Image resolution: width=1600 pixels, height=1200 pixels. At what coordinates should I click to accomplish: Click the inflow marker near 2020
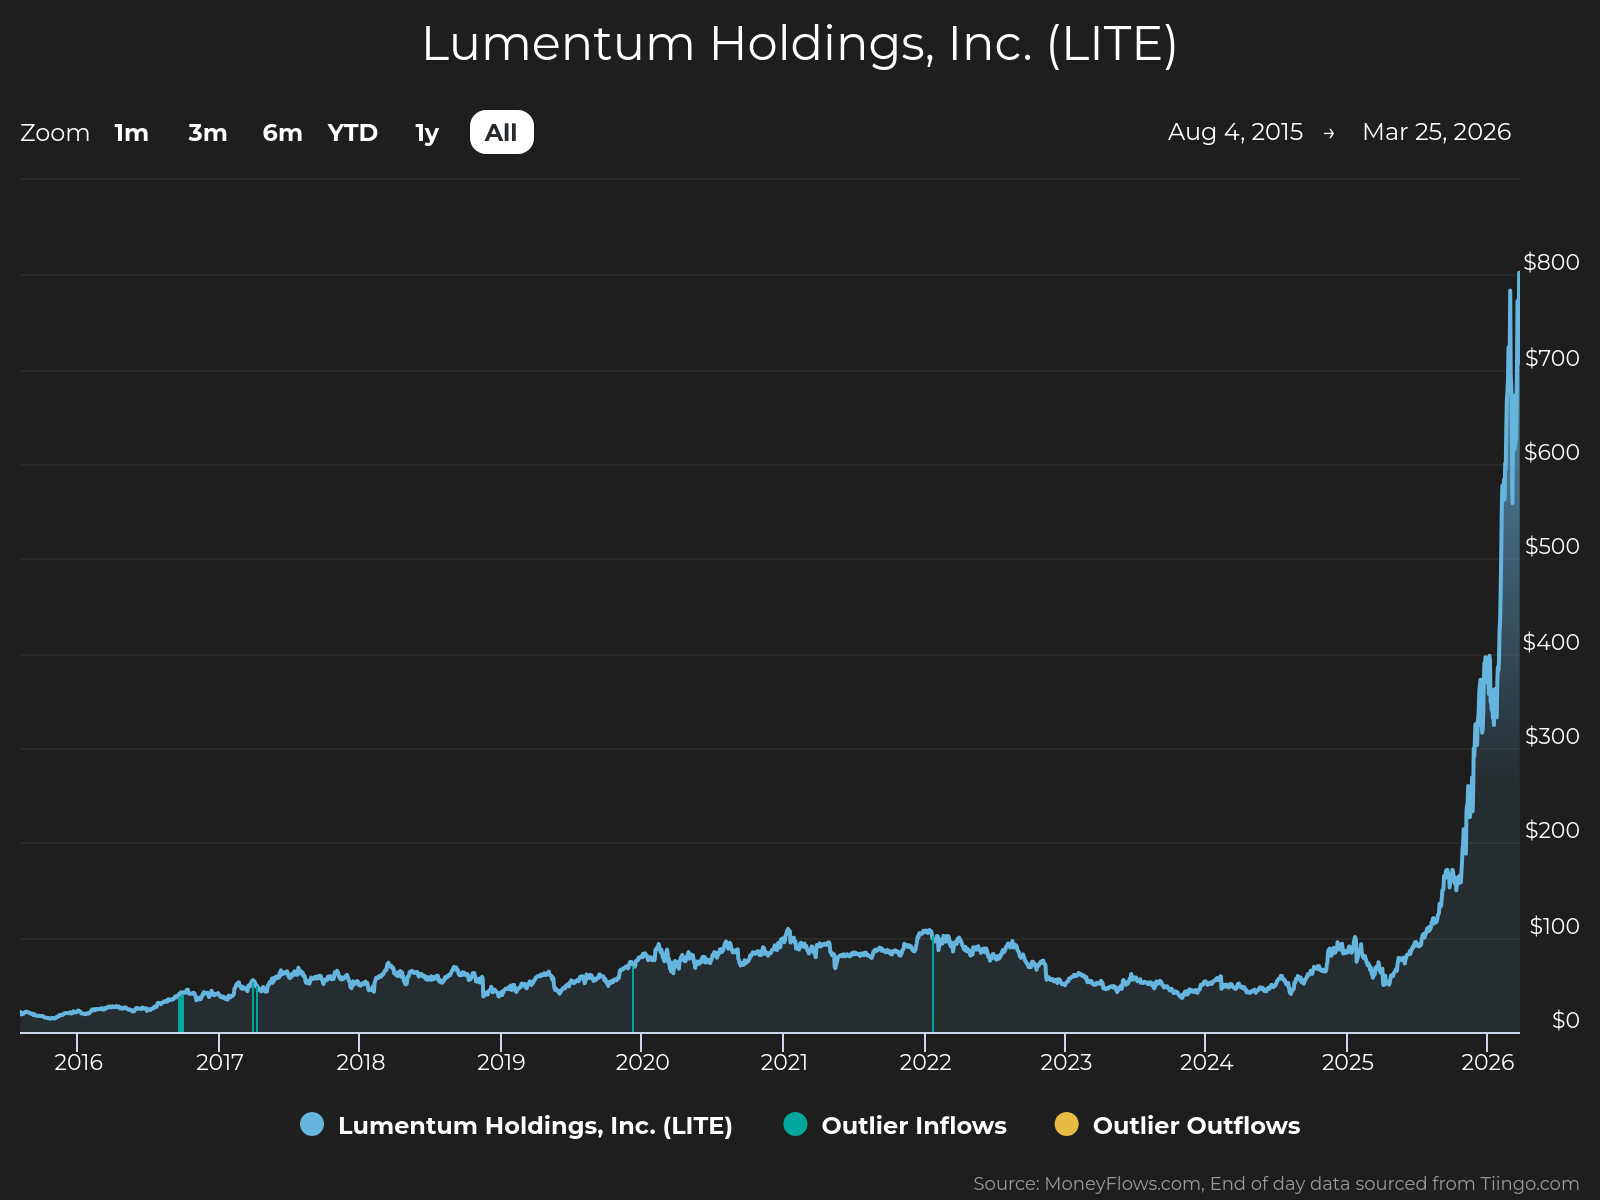coord(633,998)
